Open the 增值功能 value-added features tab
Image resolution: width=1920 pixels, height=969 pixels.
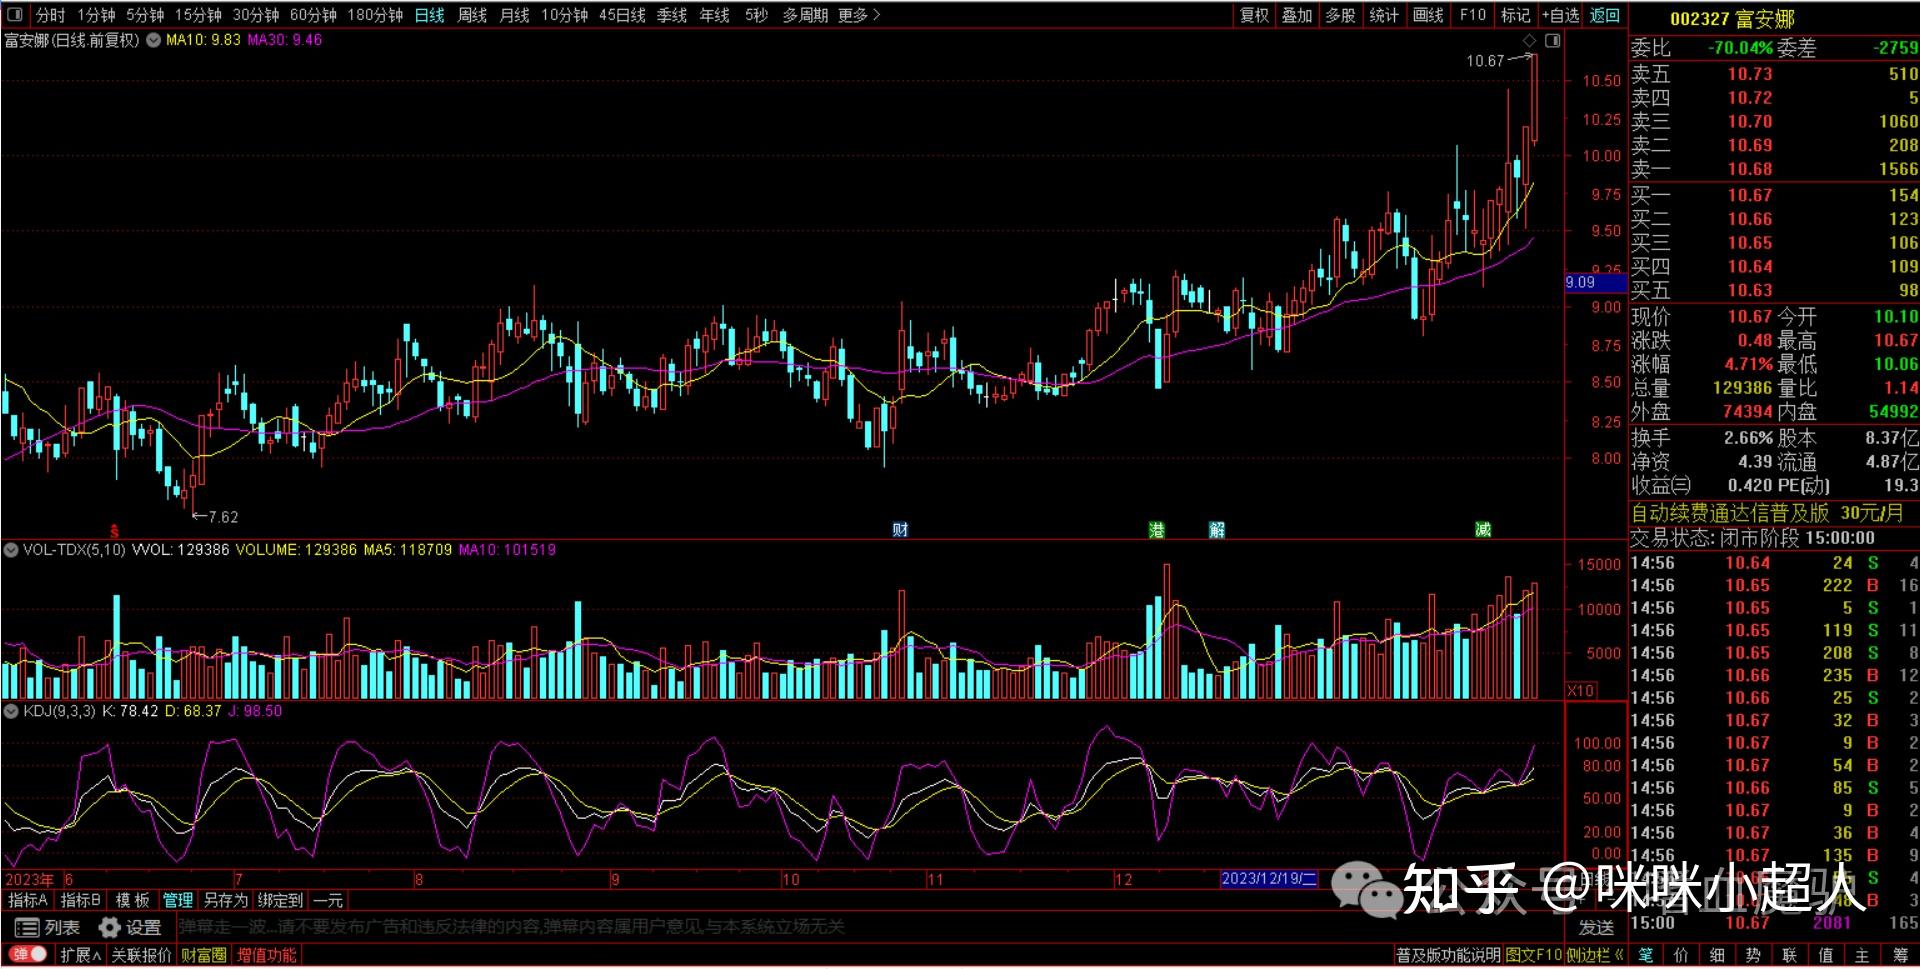(x=267, y=956)
